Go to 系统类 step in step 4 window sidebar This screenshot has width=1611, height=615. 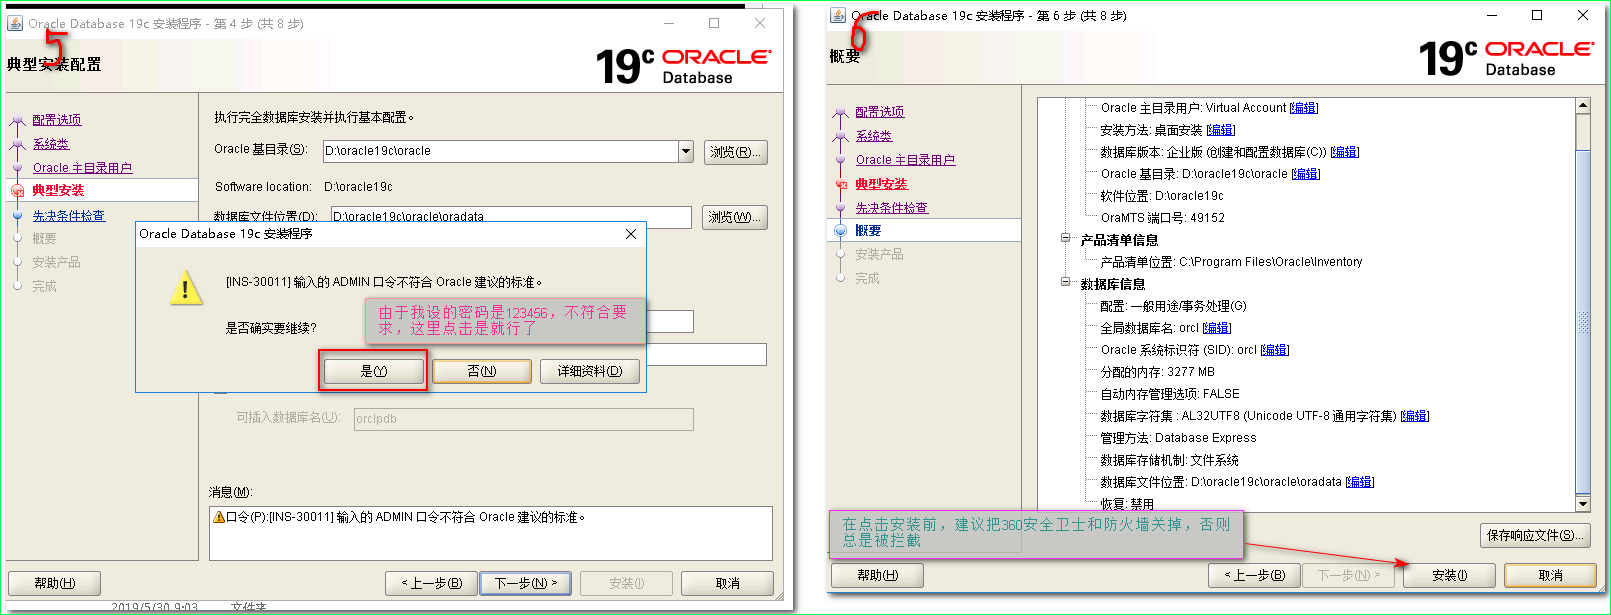click(x=51, y=144)
